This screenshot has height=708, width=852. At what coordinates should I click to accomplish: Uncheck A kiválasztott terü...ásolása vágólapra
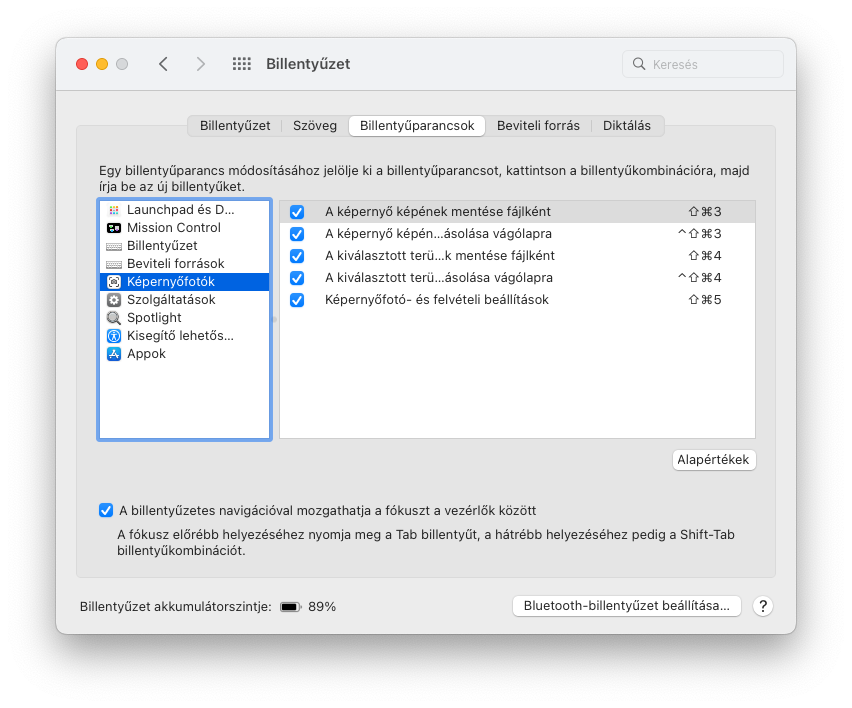[x=297, y=278]
